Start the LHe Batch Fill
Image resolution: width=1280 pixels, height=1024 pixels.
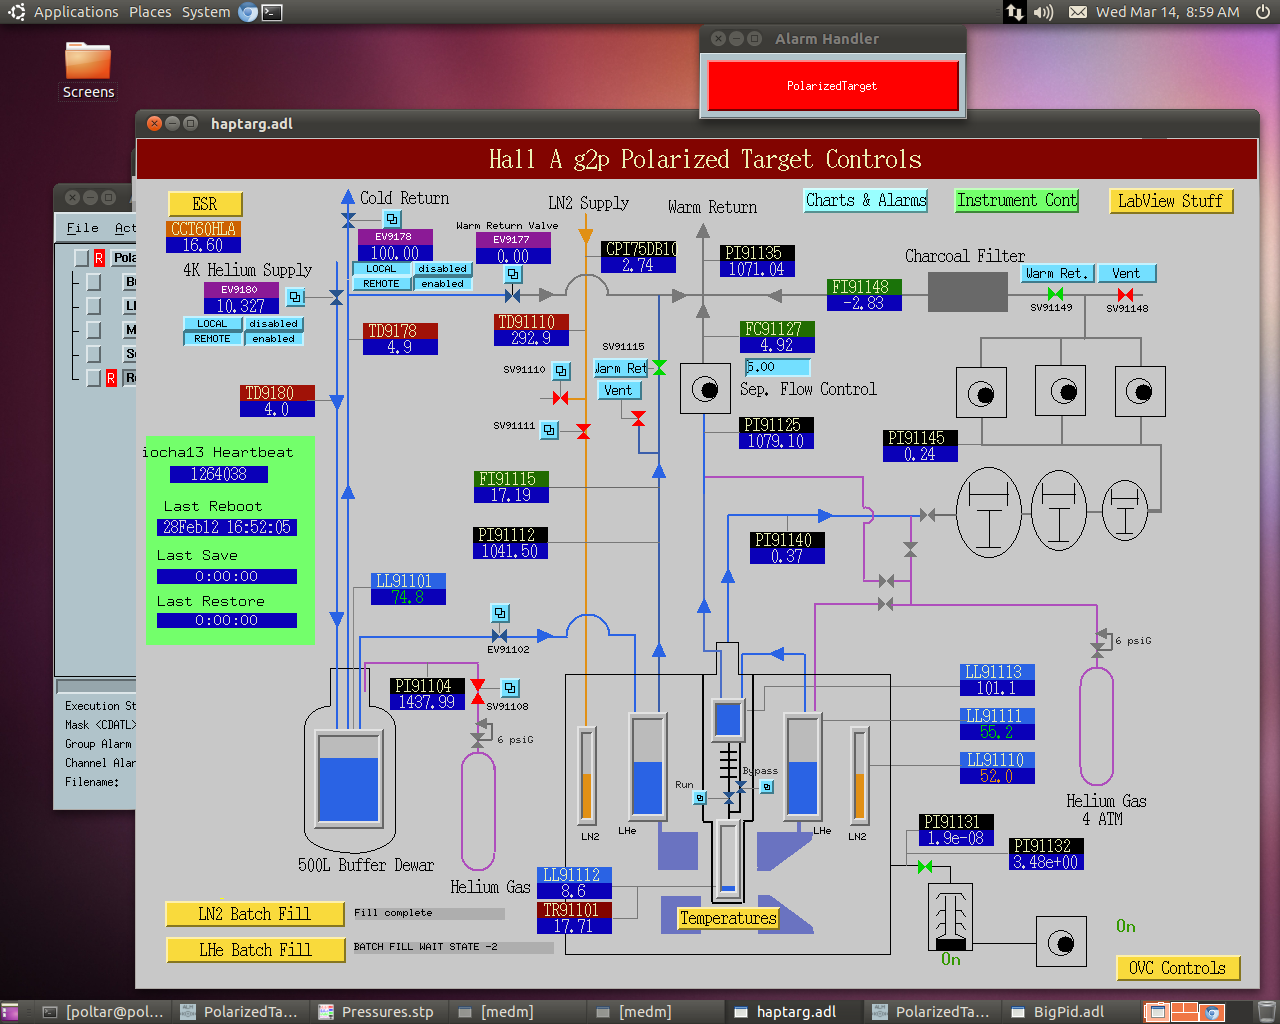pos(254,950)
